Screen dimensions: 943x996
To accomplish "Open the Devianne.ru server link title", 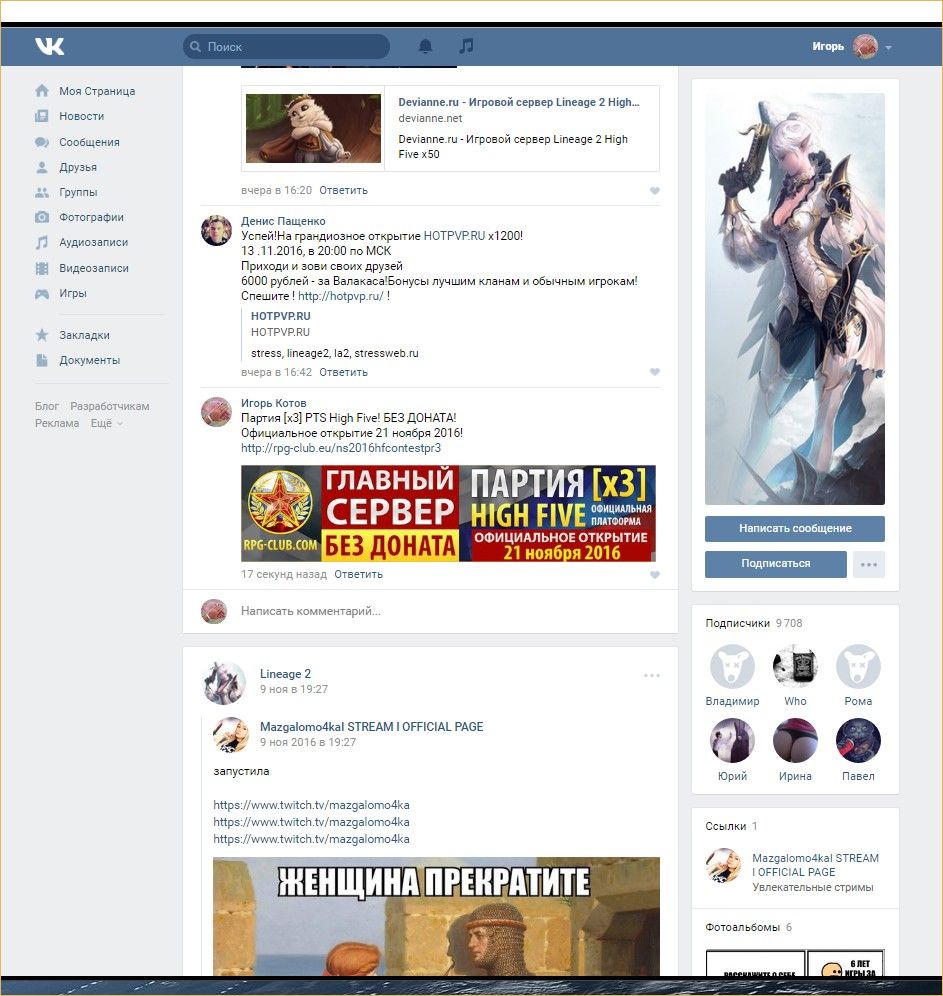I will point(519,102).
